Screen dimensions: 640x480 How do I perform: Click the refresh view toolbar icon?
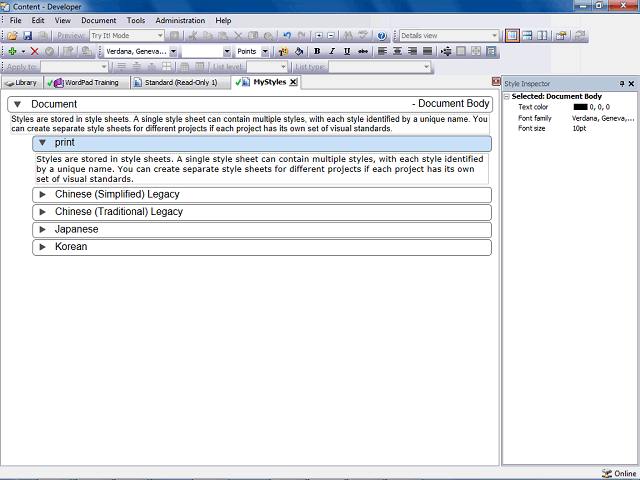tap(580, 36)
